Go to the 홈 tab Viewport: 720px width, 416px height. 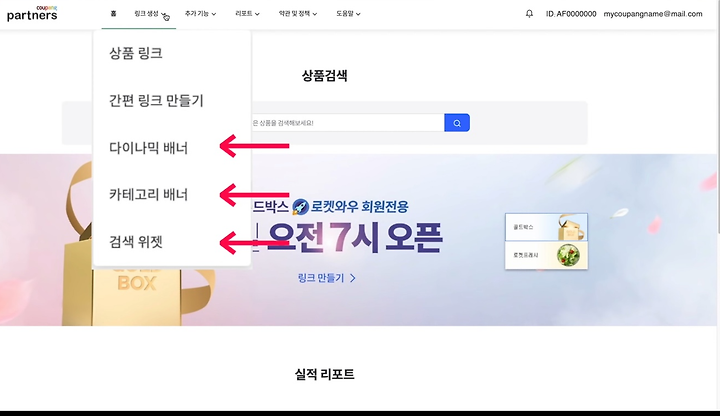[x=113, y=14]
